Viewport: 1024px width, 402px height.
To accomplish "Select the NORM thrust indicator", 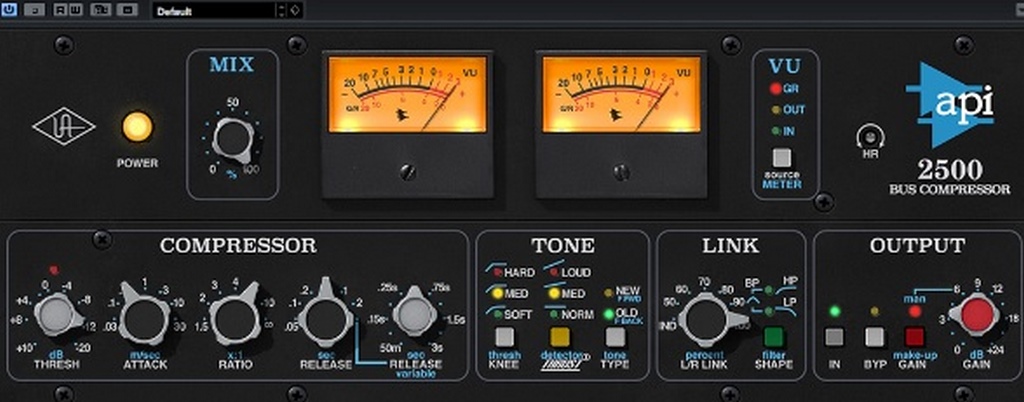I will (x=554, y=315).
